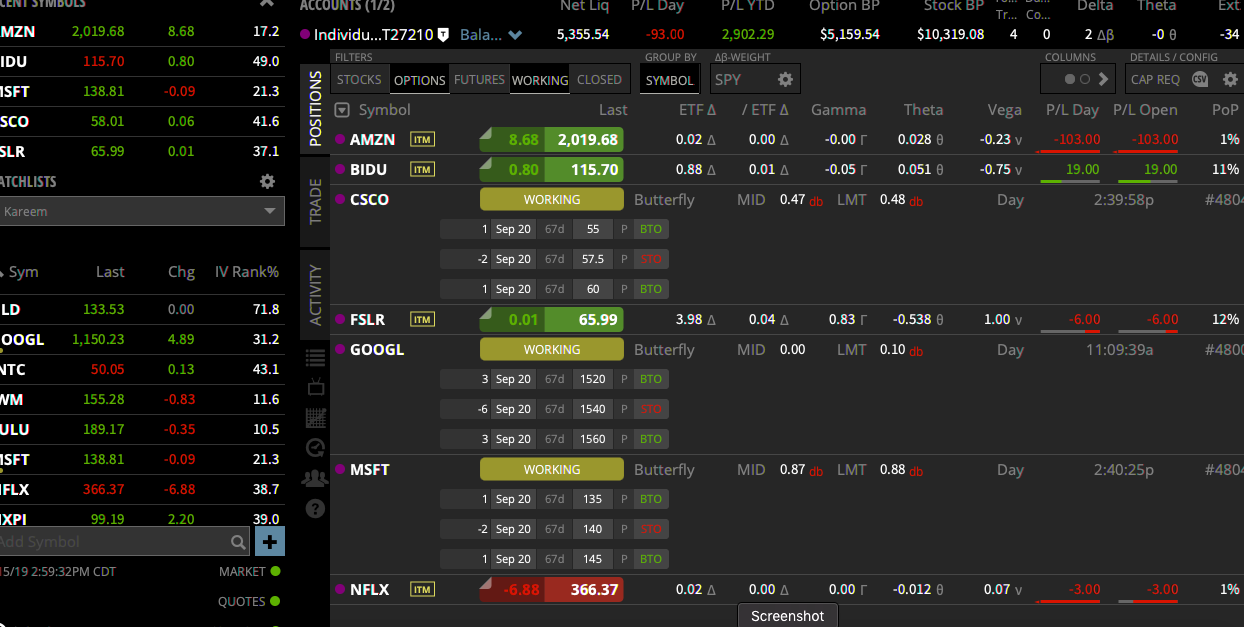Switch to the TRADE vertical tab
This screenshot has height=627, width=1244.
315,201
